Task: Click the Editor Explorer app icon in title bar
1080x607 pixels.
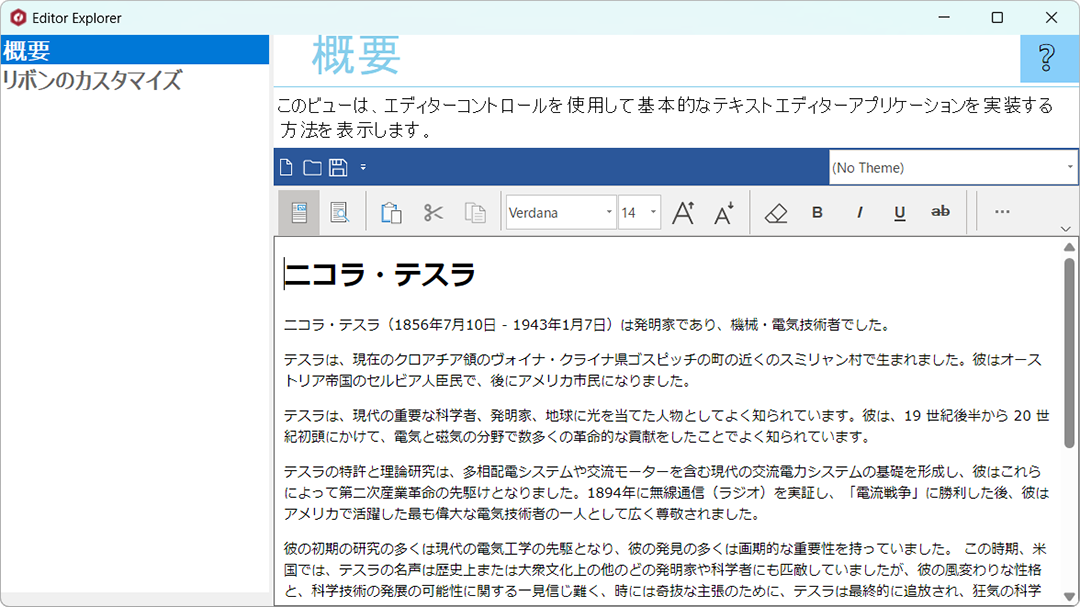Action: [19, 18]
